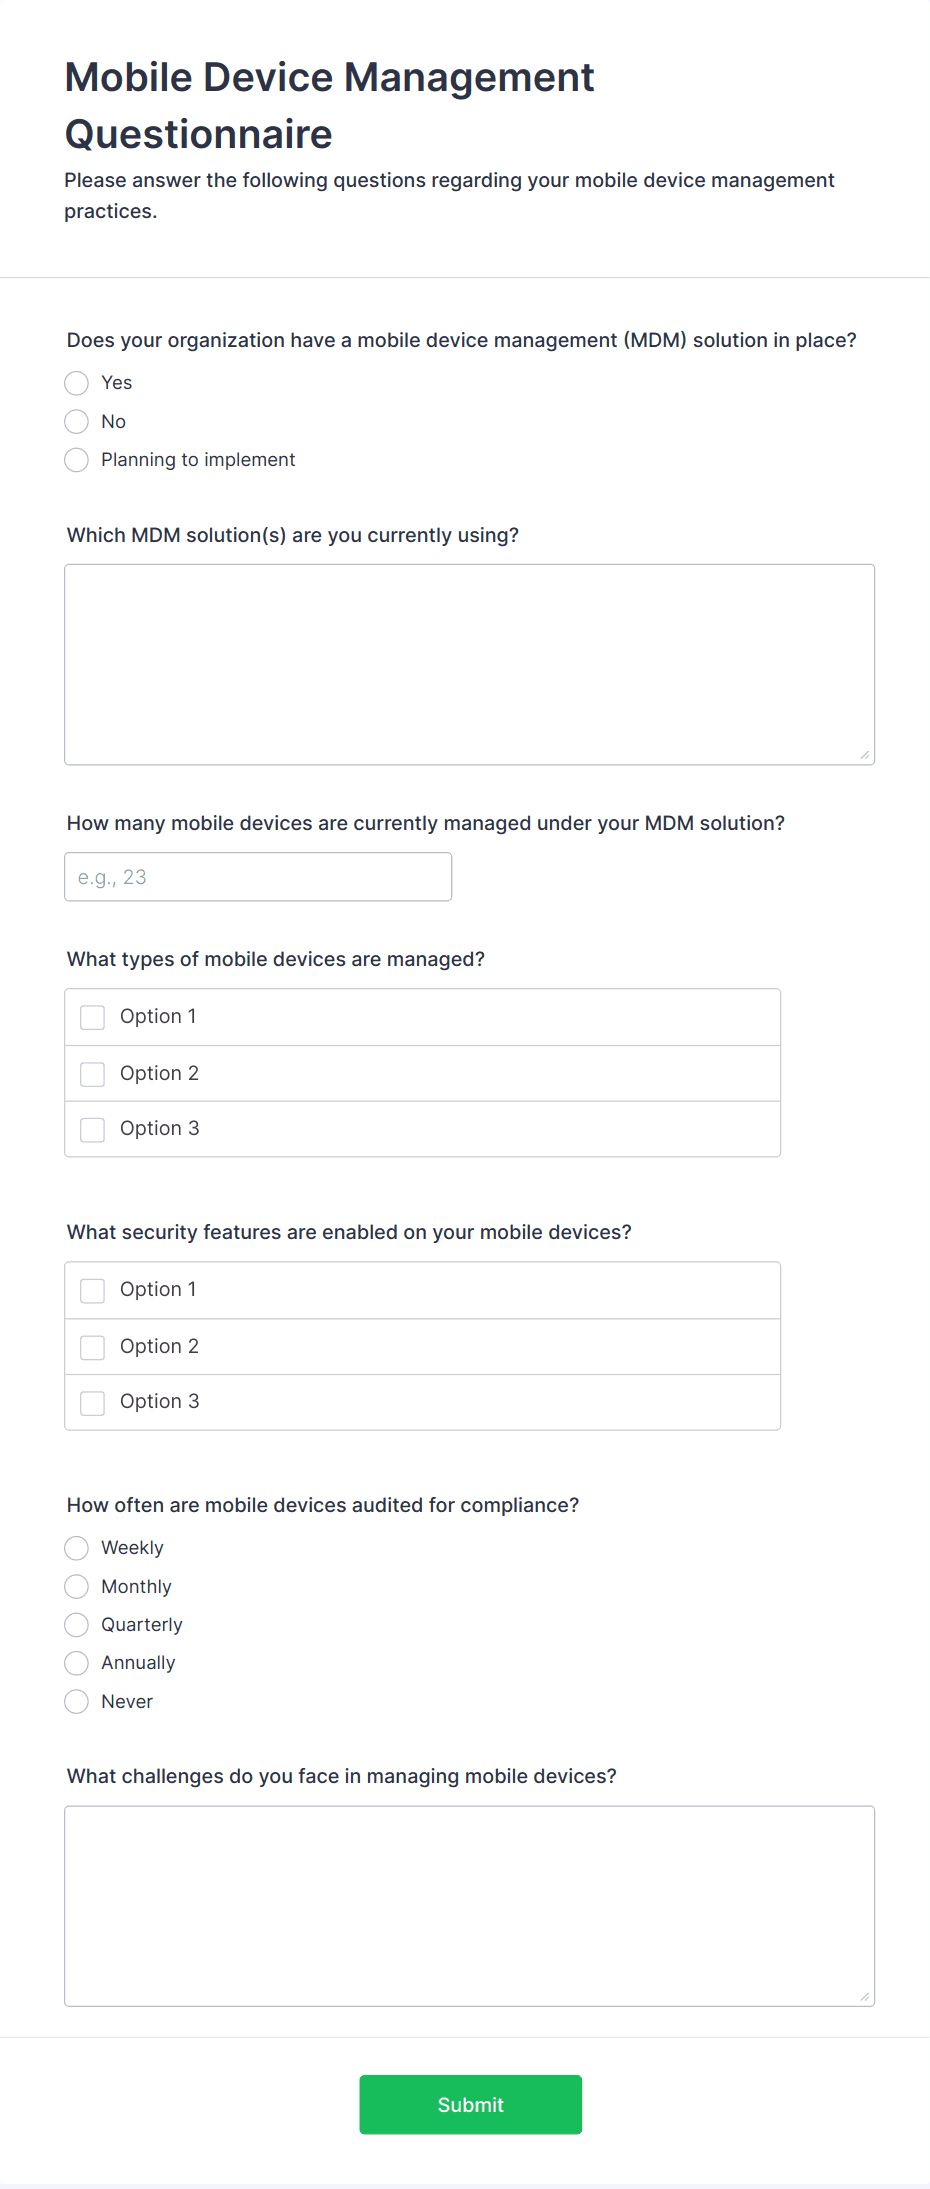This screenshot has height=2189, width=930.
Task: Check Option 1 under device types managed
Action: 93,1017
